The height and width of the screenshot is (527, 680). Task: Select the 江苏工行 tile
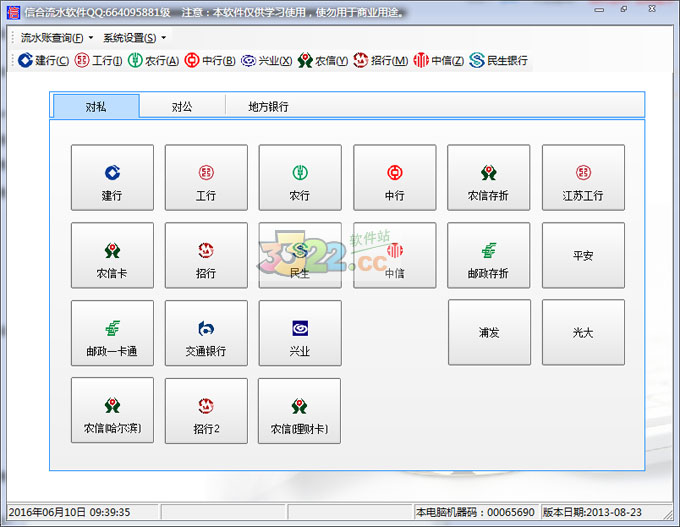(583, 177)
